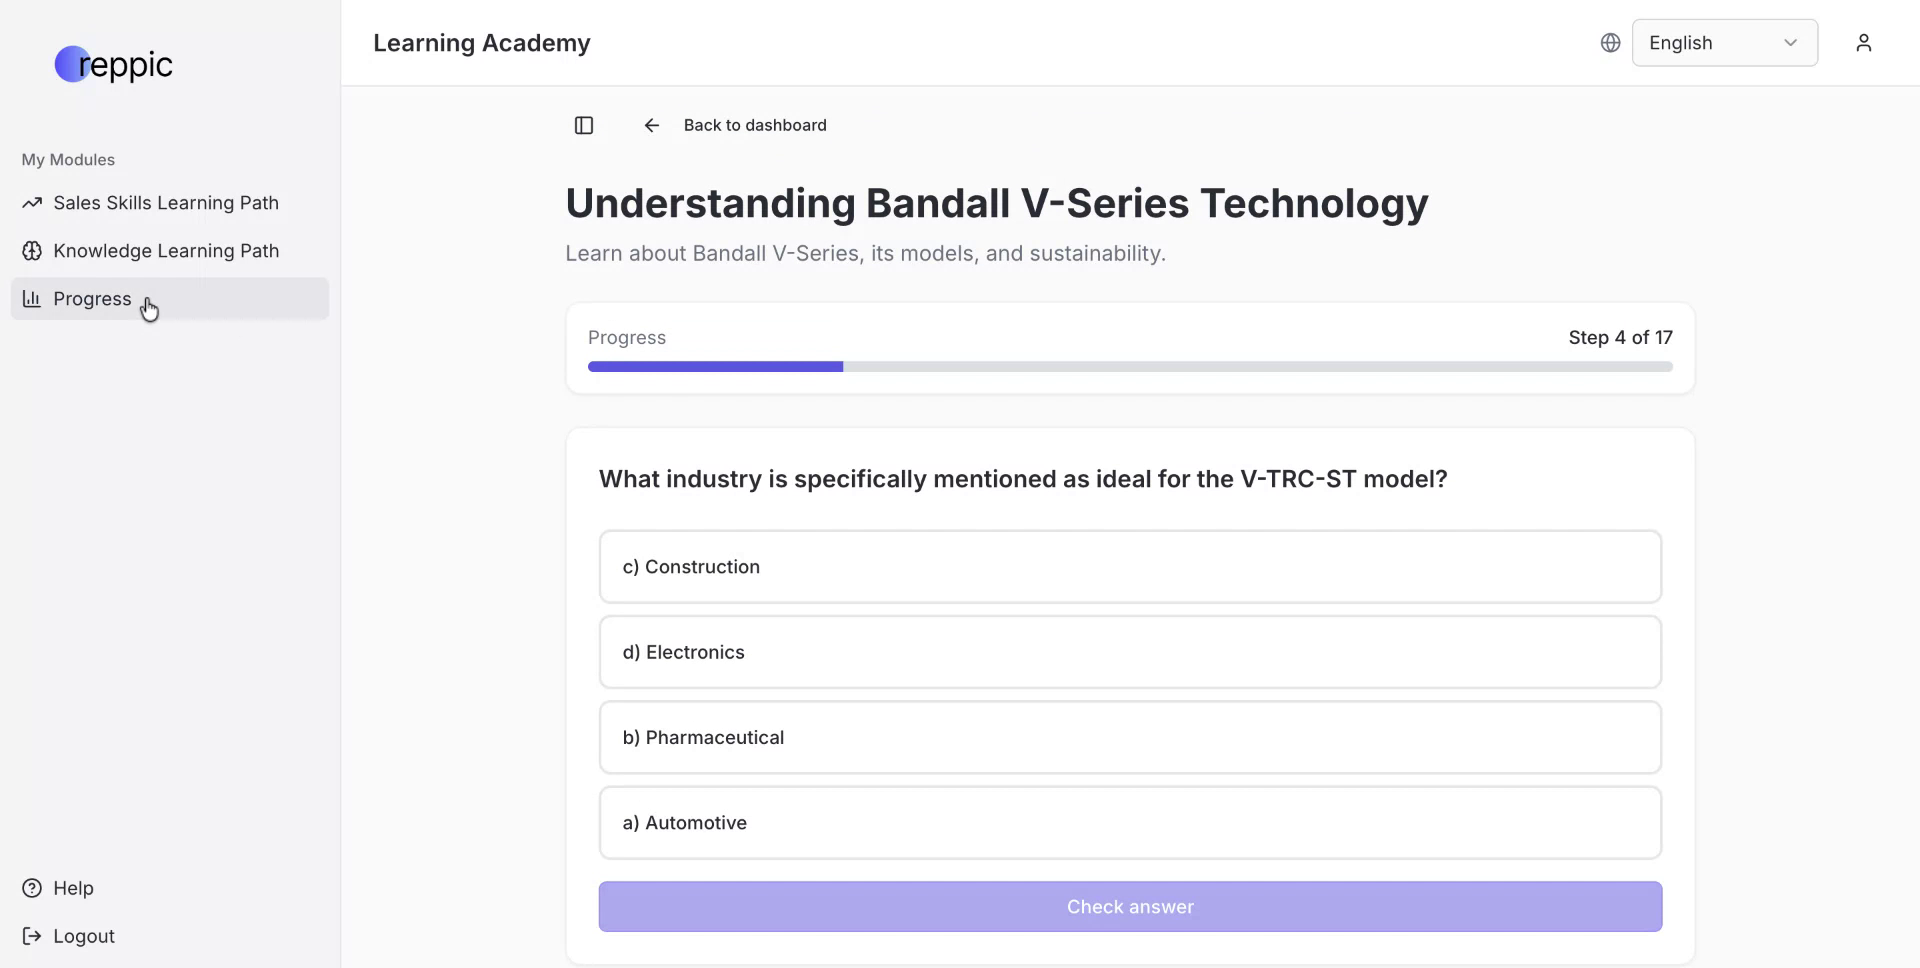Click the Learning Academy header title
The image size is (1920, 968).
click(x=482, y=43)
